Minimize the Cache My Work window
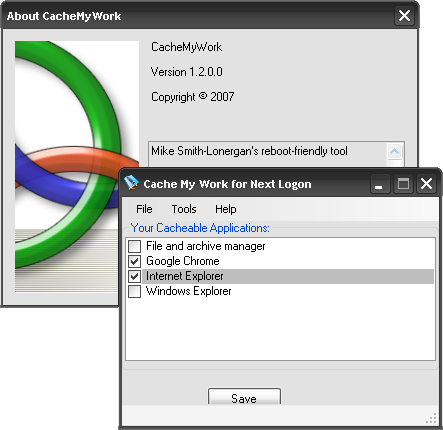The image size is (443, 430). (380, 184)
